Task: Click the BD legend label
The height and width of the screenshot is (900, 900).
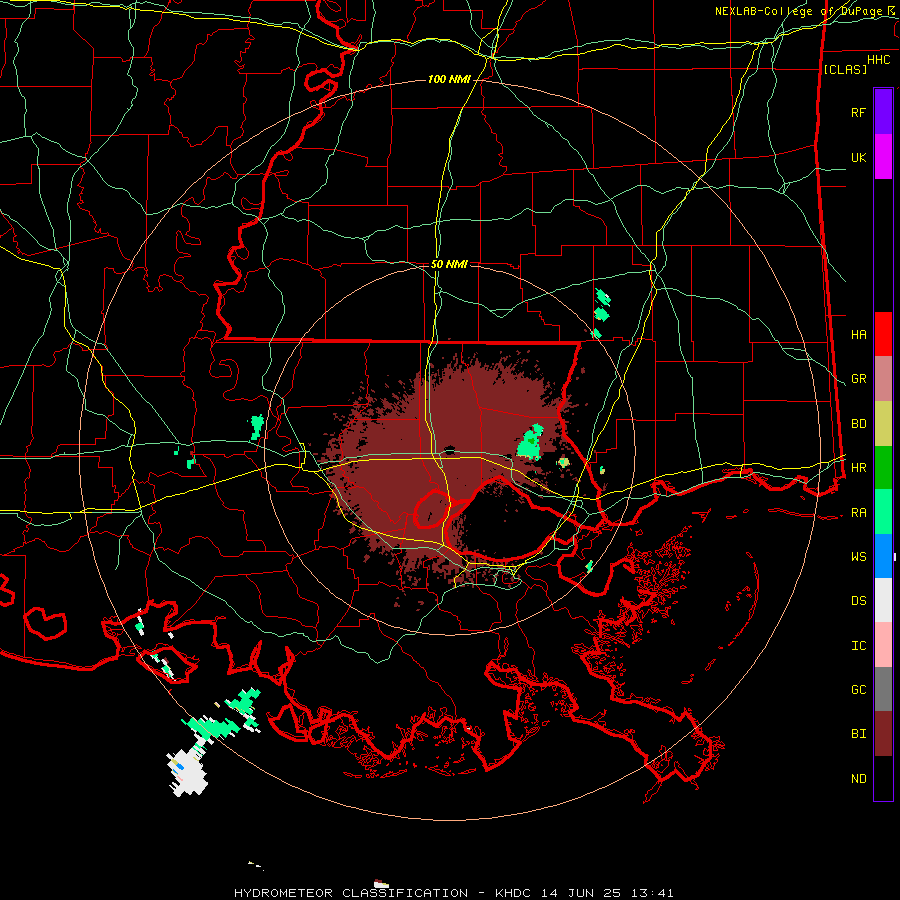Action: [x=858, y=424]
